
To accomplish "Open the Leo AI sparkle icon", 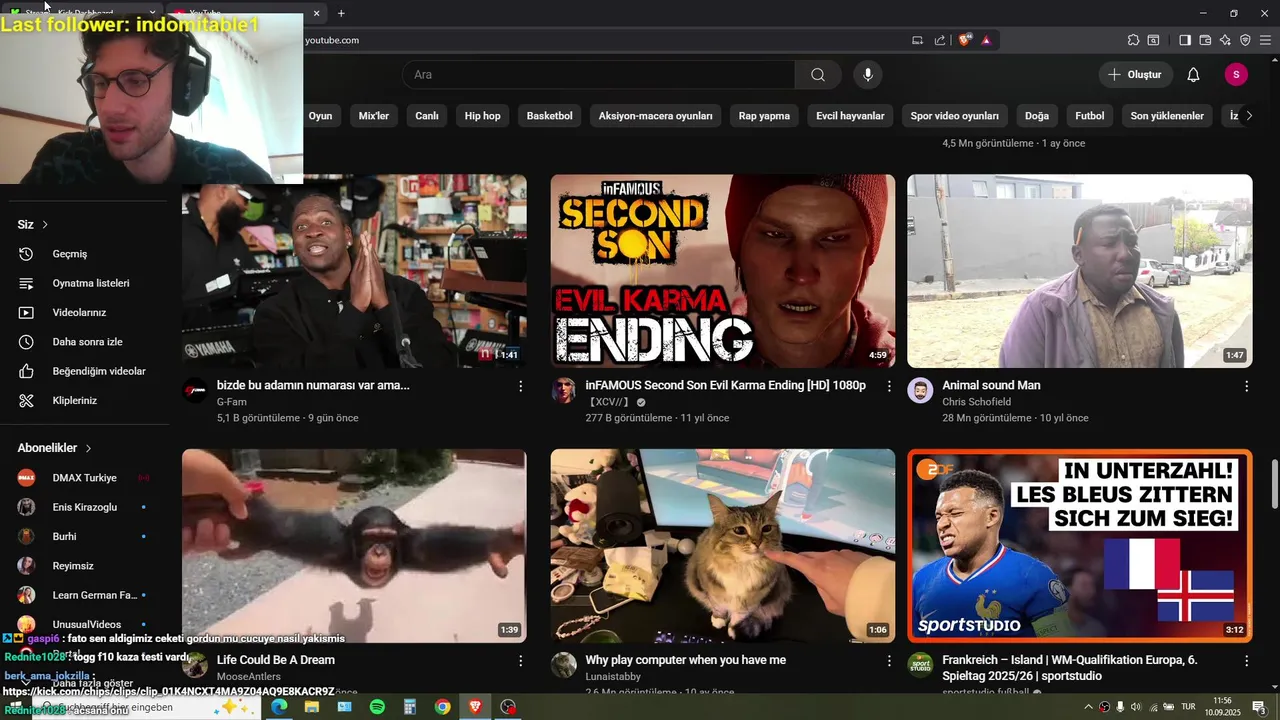I will tap(1225, 40).
